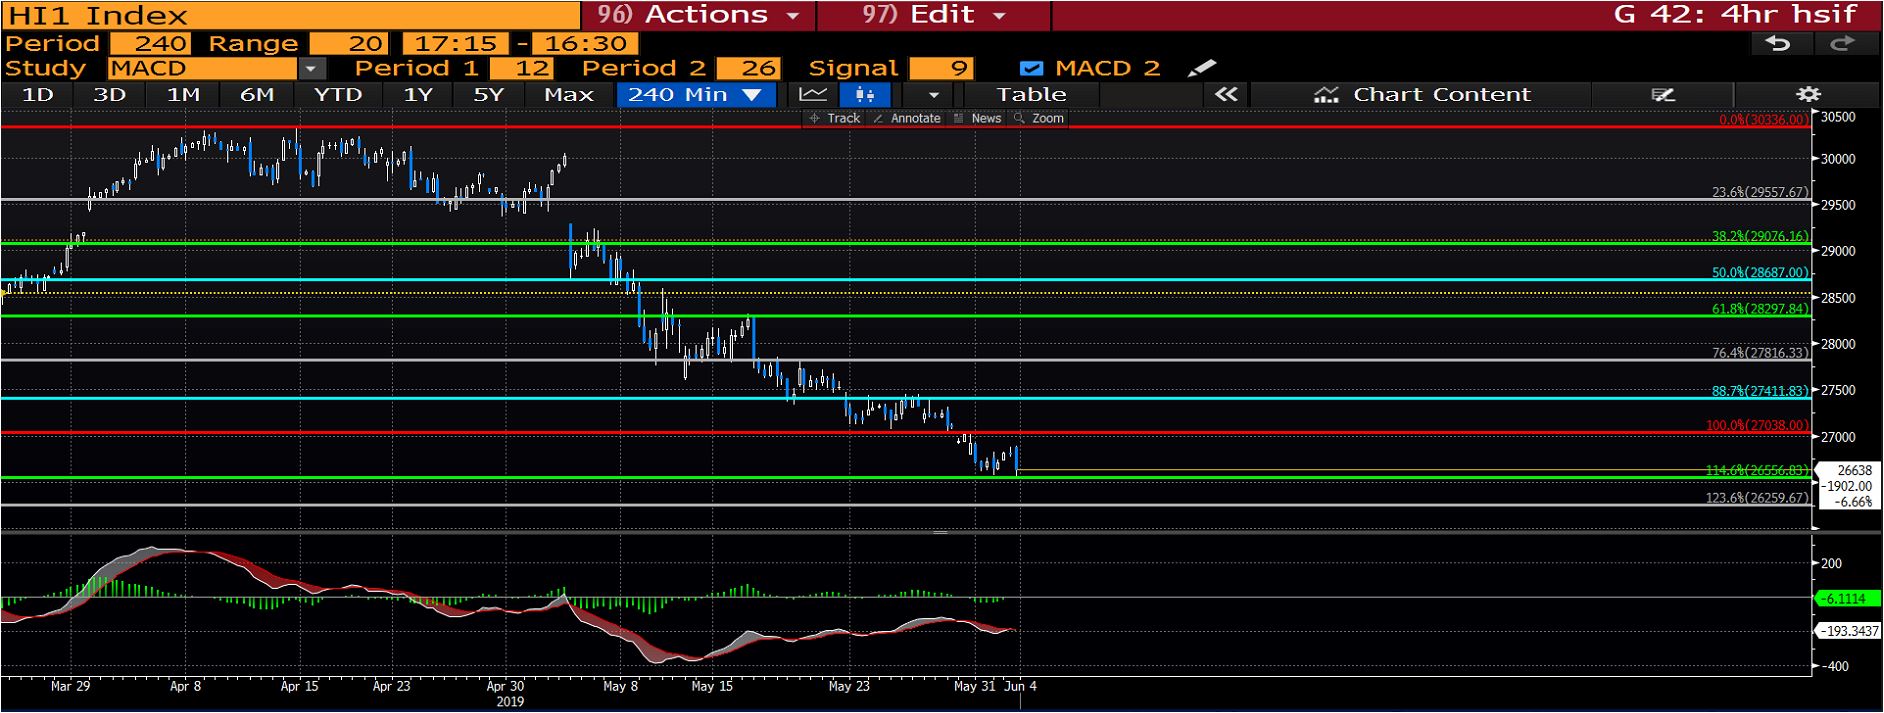
Task: Click the pencil icon beside MACD 2
Action: coord(1201,68)
